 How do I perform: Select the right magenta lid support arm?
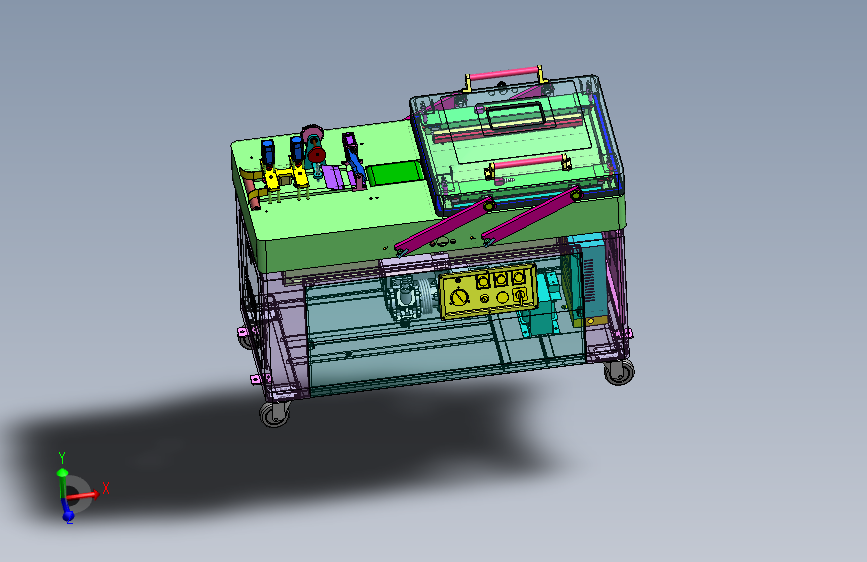532,214
